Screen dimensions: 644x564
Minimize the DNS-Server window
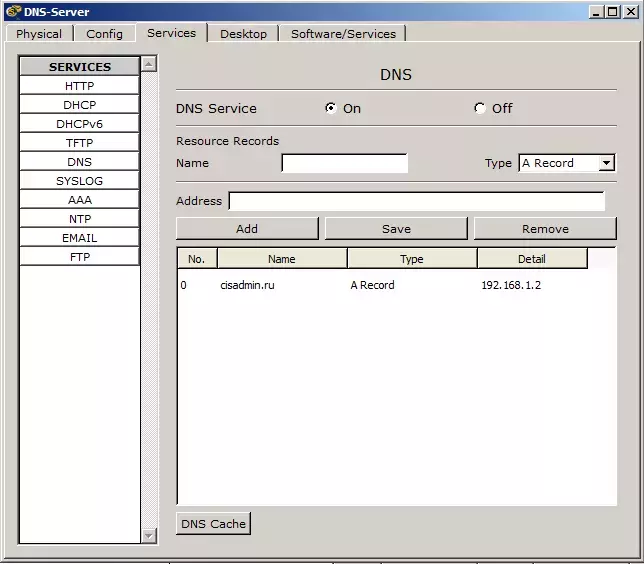tap(596, 12)
